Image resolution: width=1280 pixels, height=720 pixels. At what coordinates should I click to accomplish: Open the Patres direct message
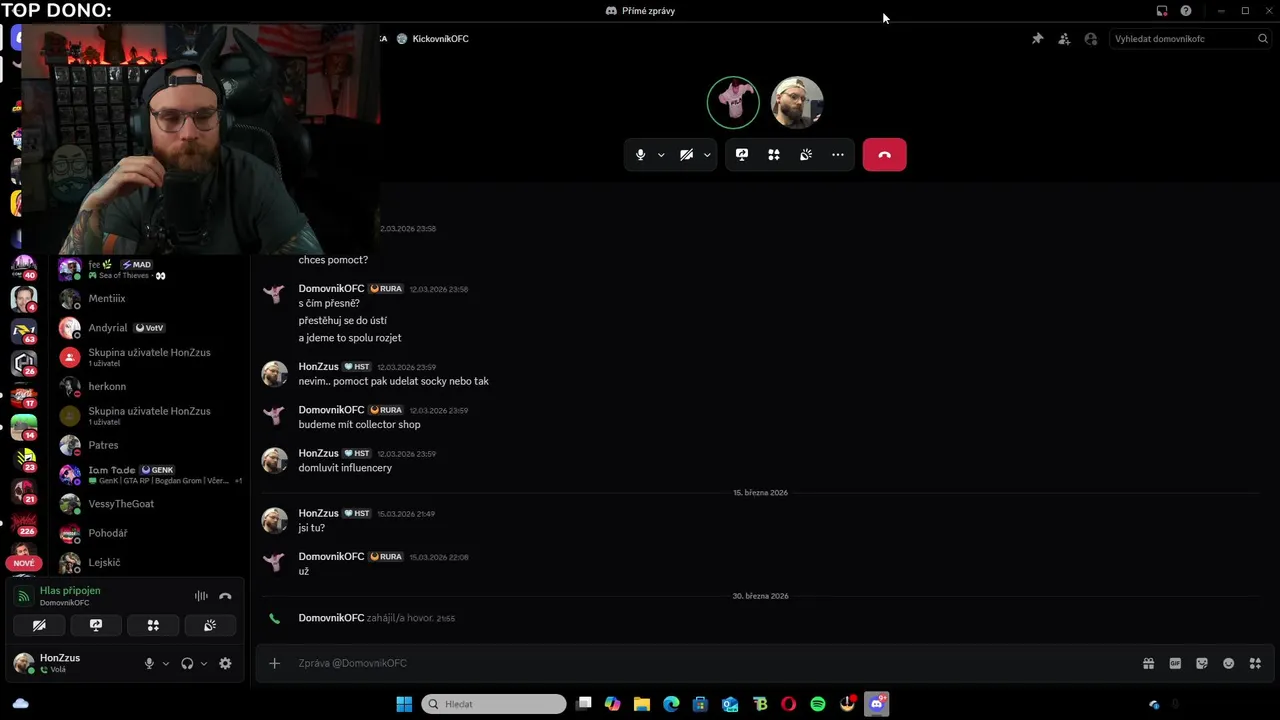150,446
